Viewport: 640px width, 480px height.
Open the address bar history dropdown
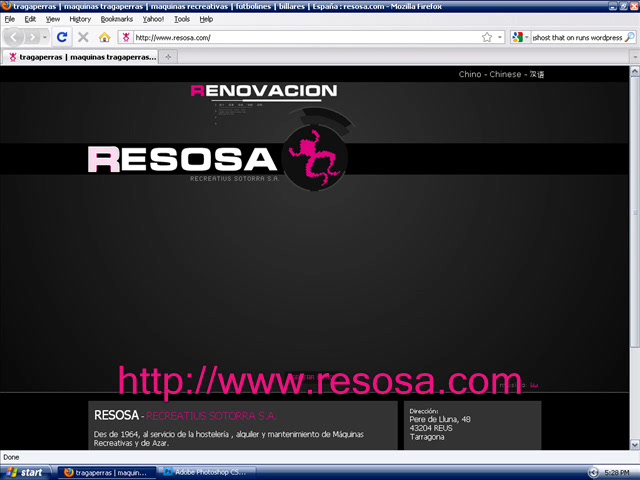coord(500,38)
